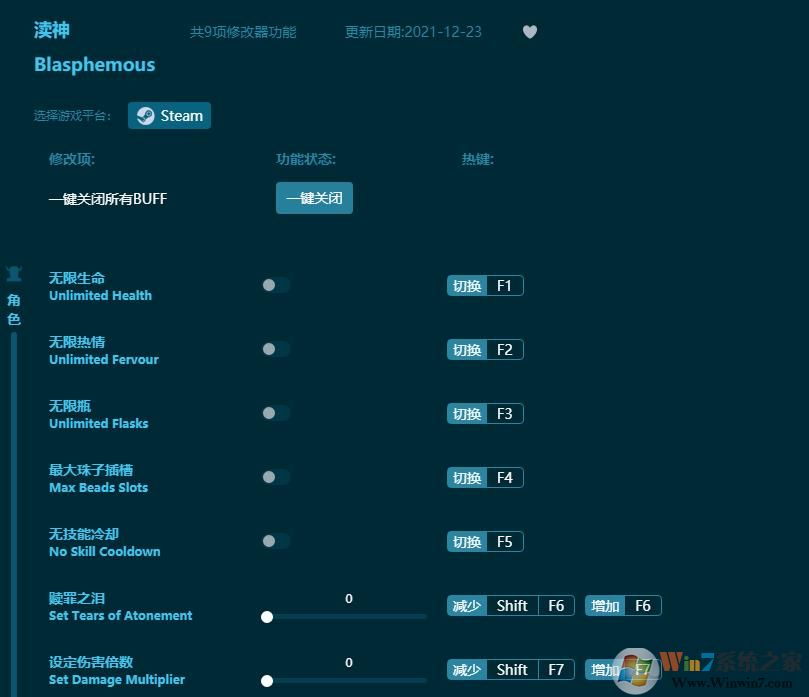Activate the Max Beads Slots switch

point(276,477)
